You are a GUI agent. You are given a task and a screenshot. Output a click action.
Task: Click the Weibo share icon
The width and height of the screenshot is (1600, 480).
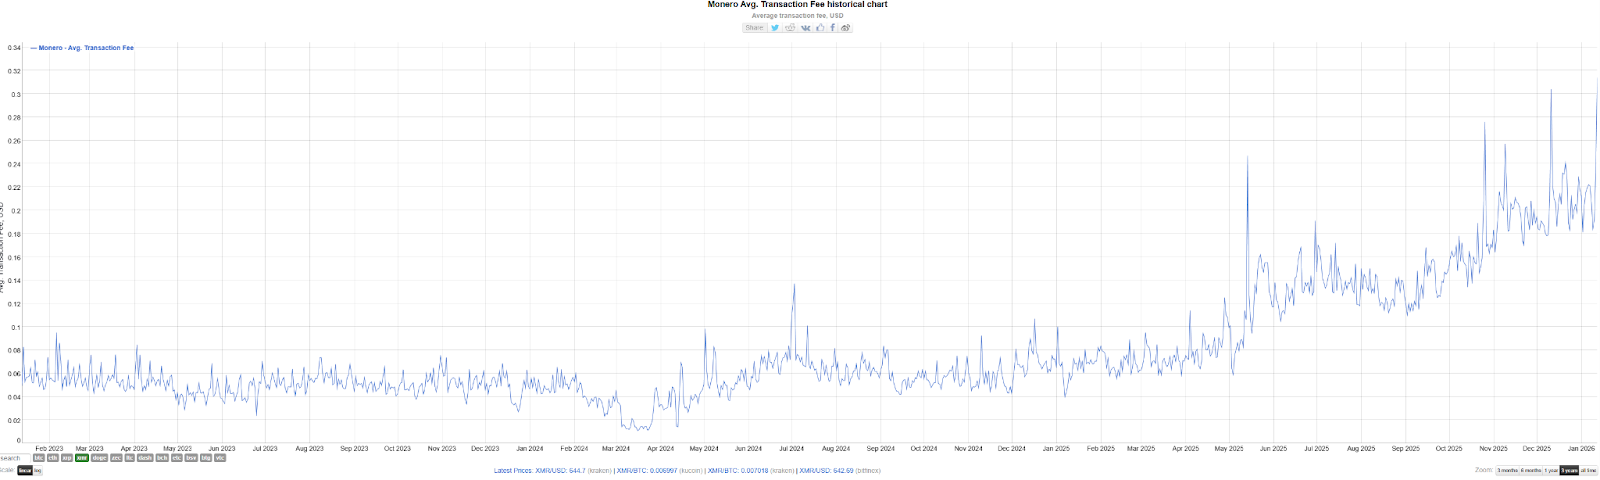[x=845, y=28]
